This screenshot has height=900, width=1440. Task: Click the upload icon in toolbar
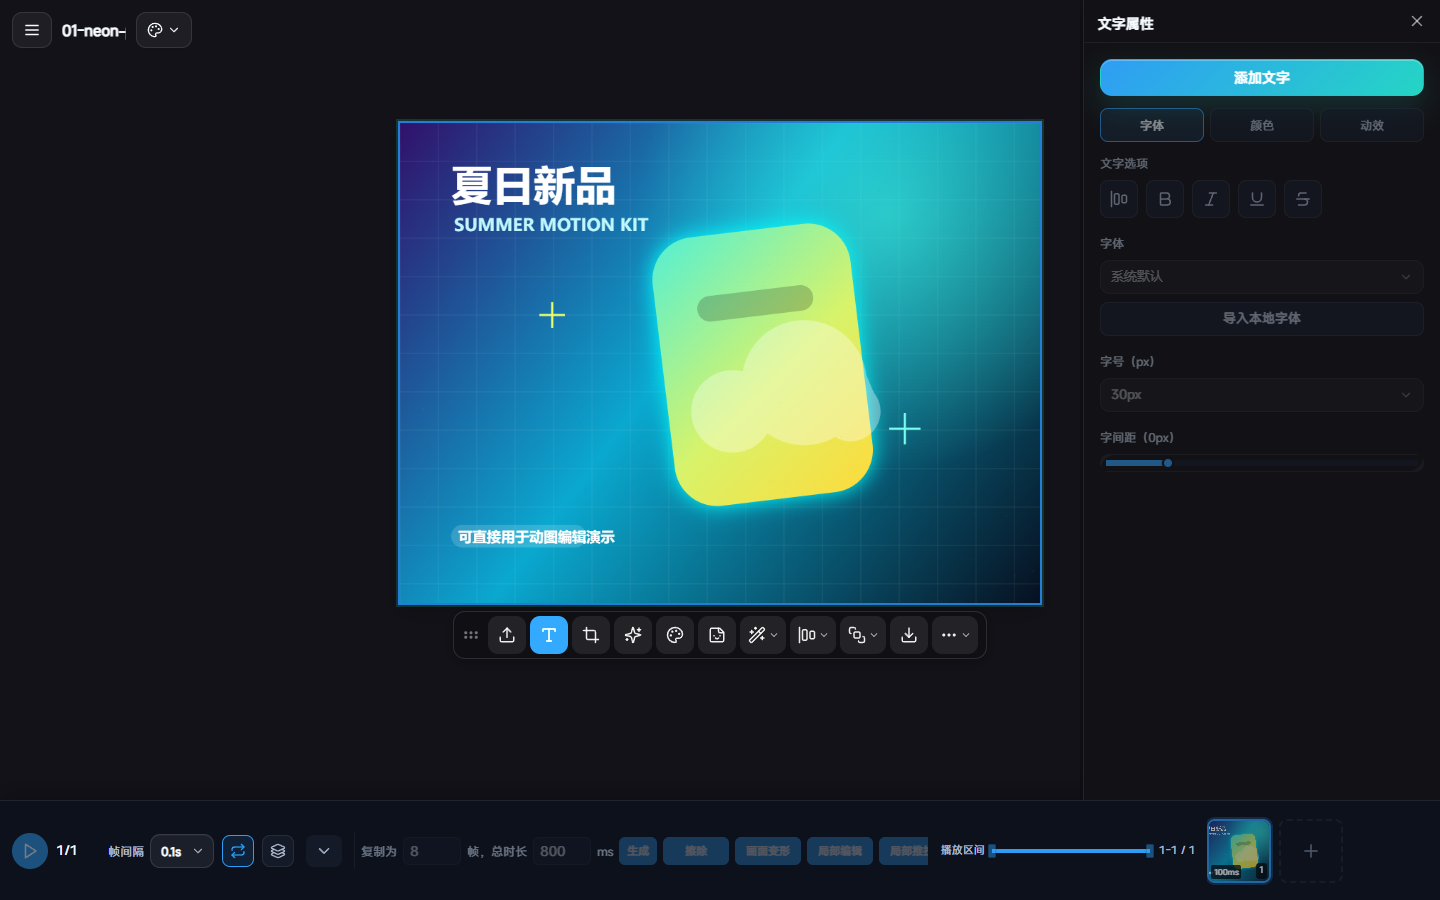tap(507, 635)
